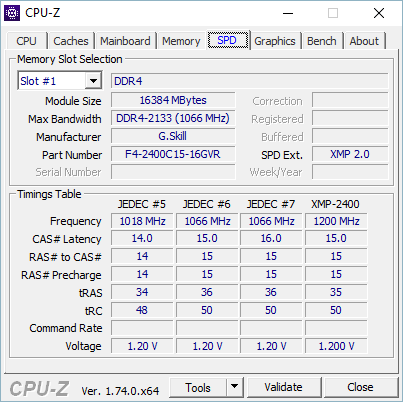
Task: Click the Module Size field 16384 MBytes
Action: pyautogui.click(x=173, y=100)
